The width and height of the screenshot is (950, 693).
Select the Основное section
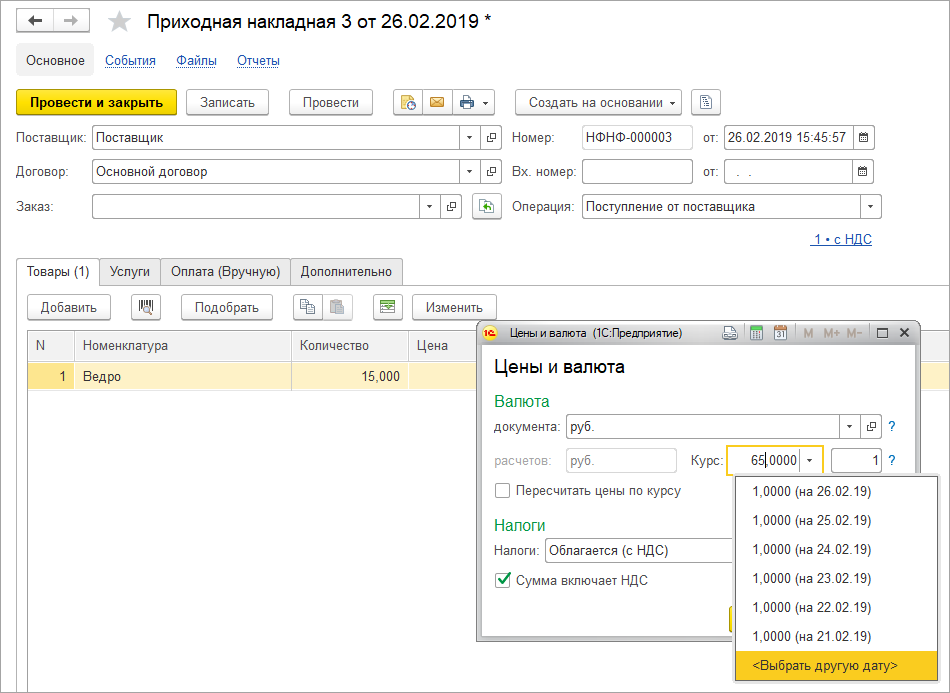coord(55,60)
